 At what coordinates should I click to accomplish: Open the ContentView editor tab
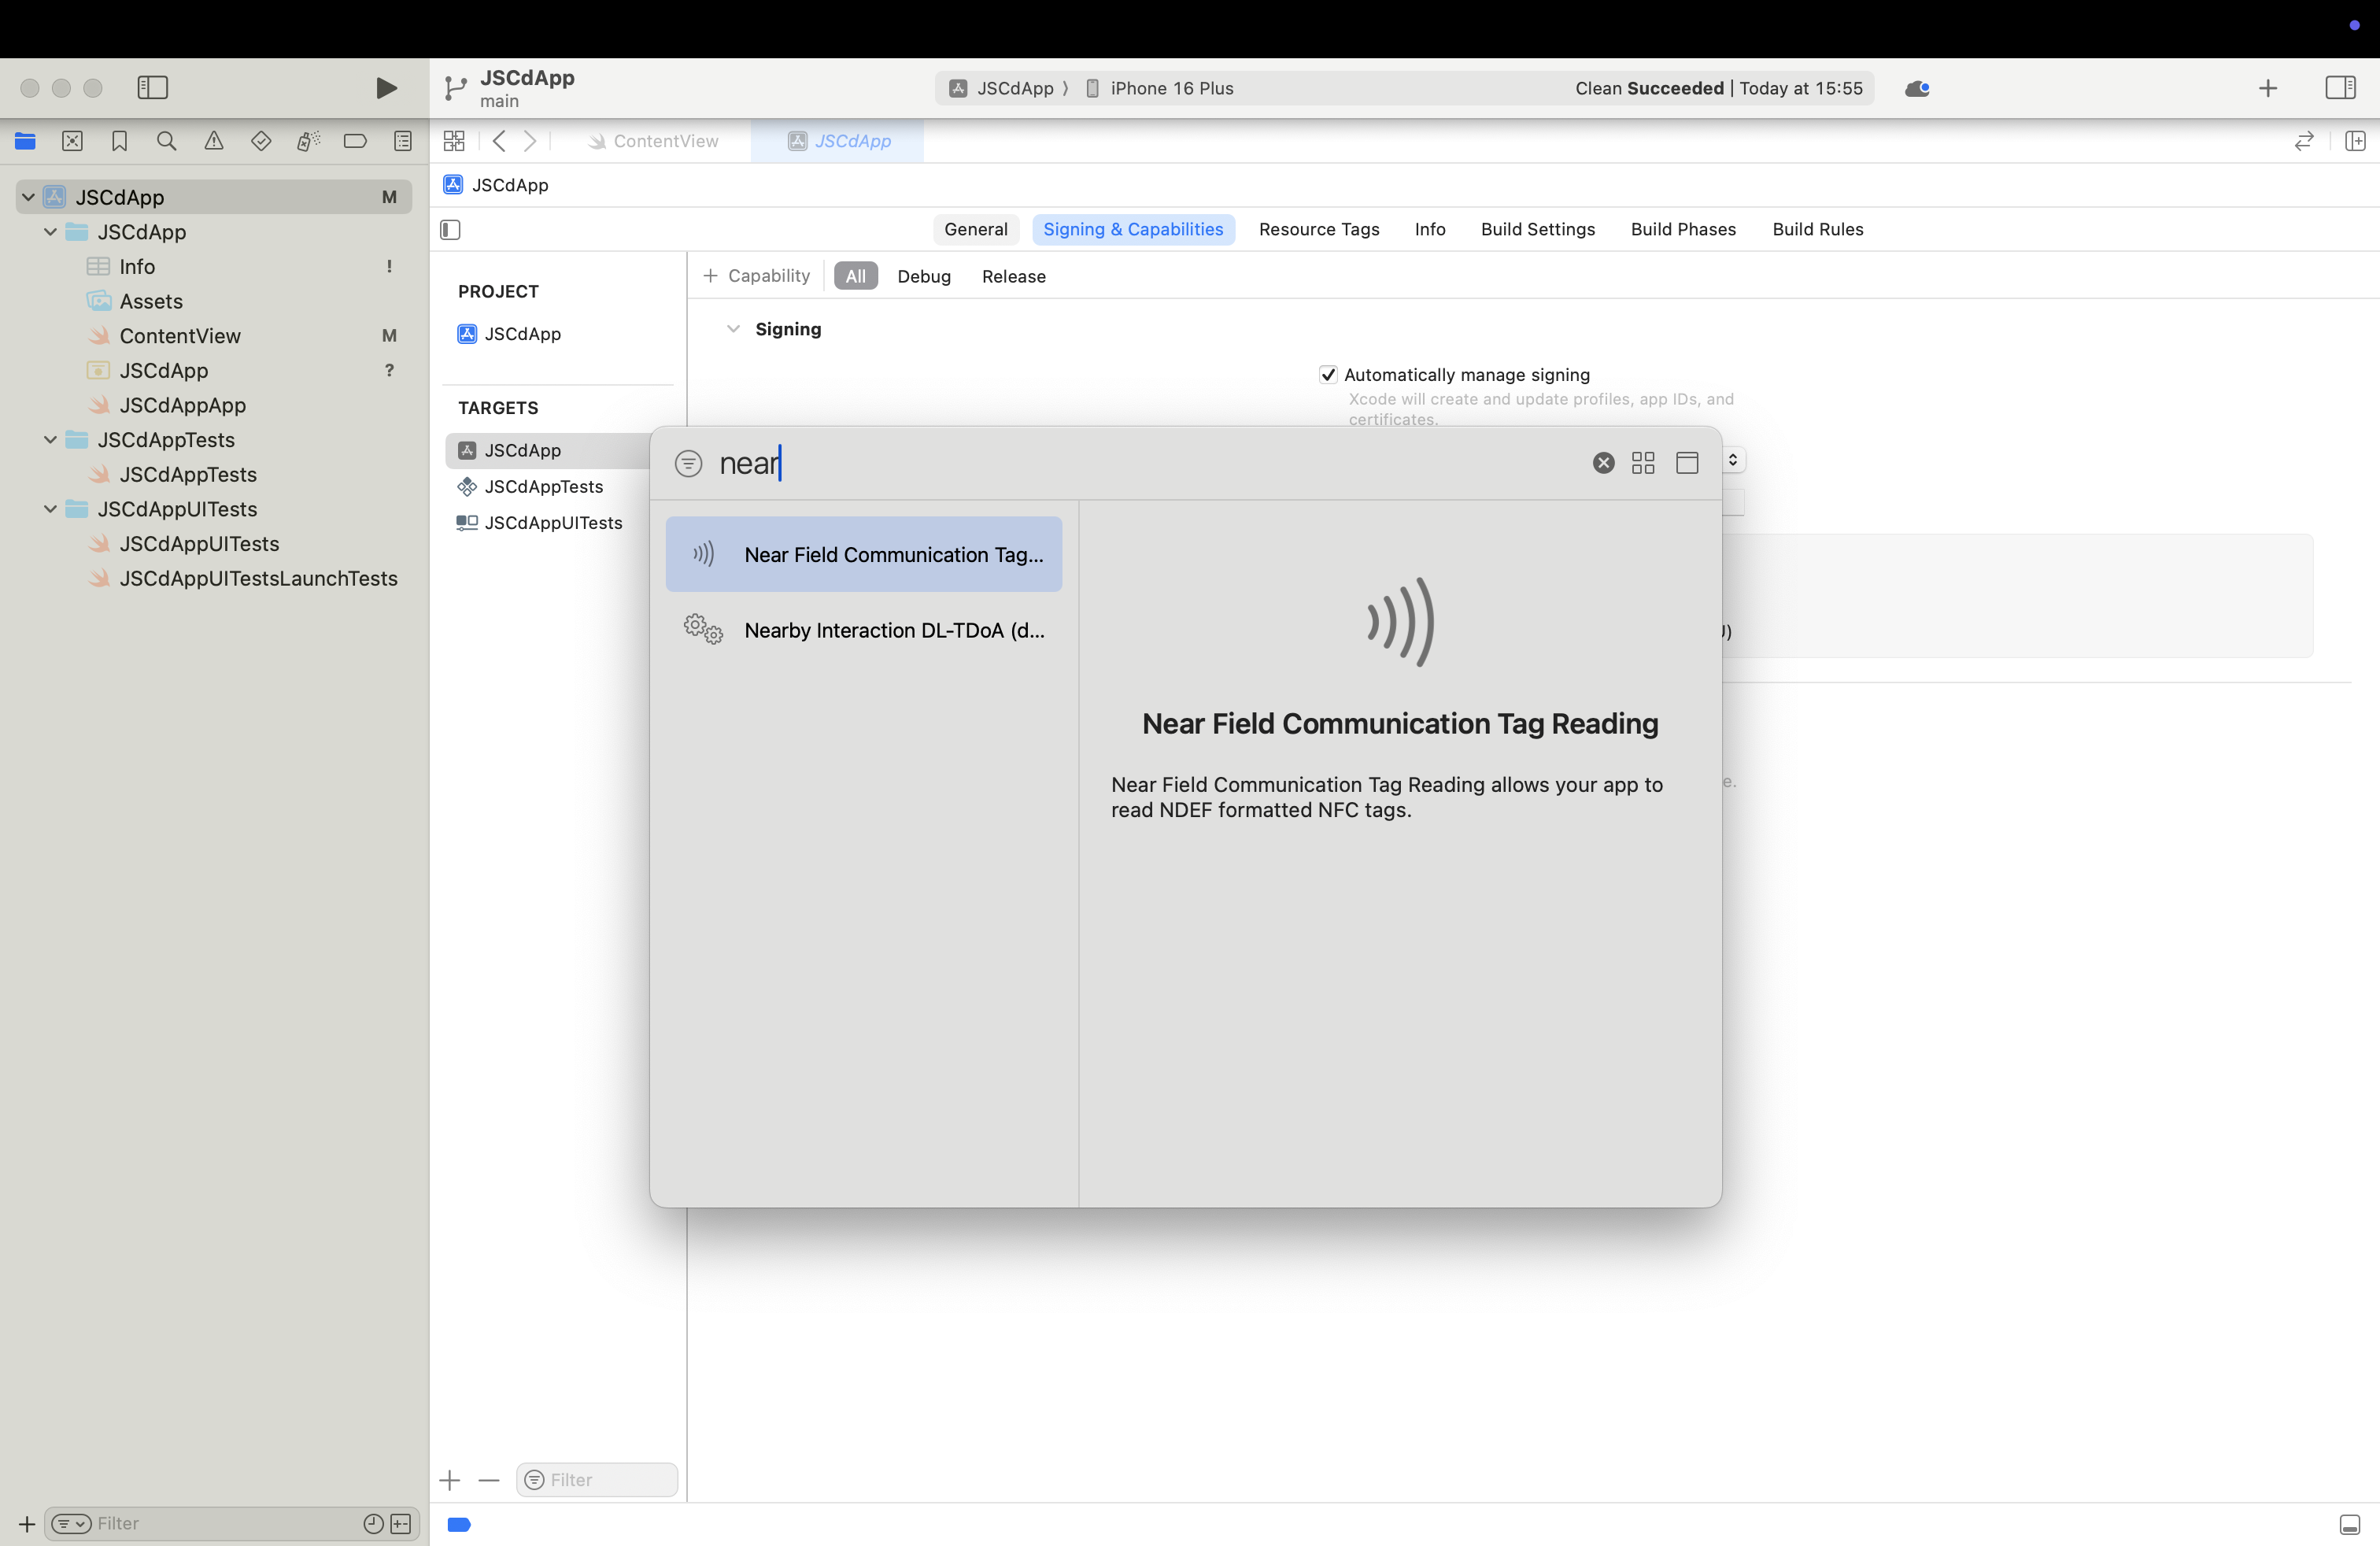point(664,141)
